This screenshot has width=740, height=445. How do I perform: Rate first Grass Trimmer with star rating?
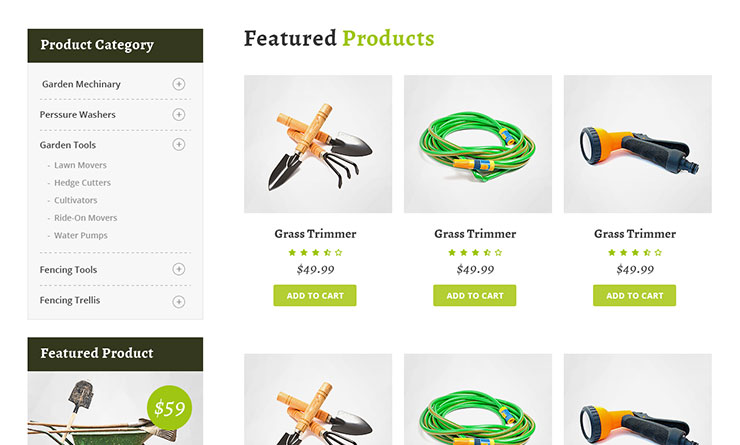315,252
